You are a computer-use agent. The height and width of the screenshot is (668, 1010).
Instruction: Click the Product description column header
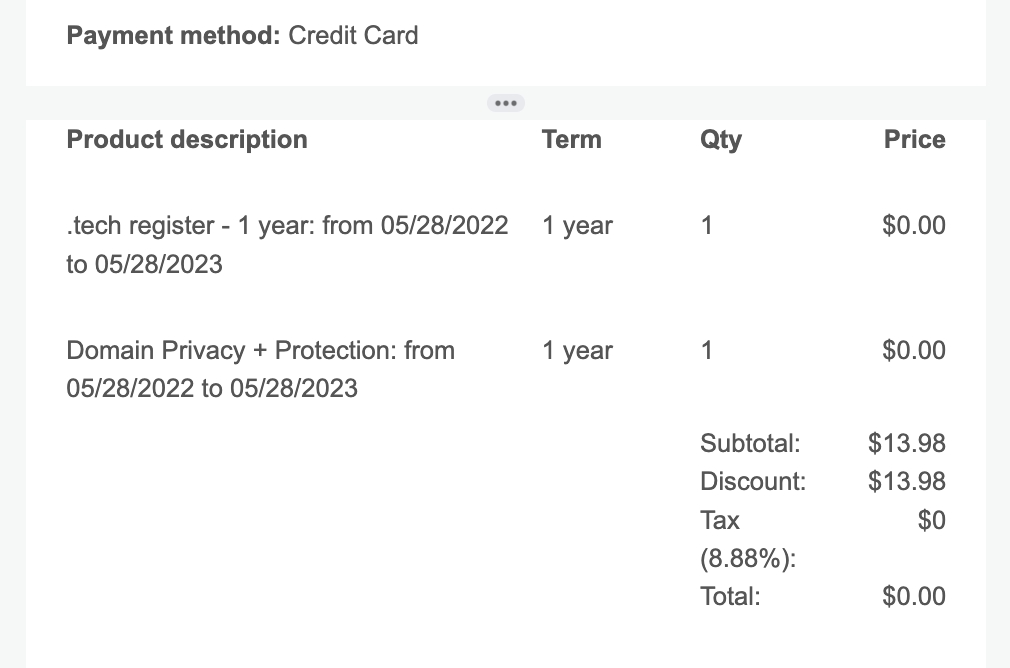click(x=187, y=140)
